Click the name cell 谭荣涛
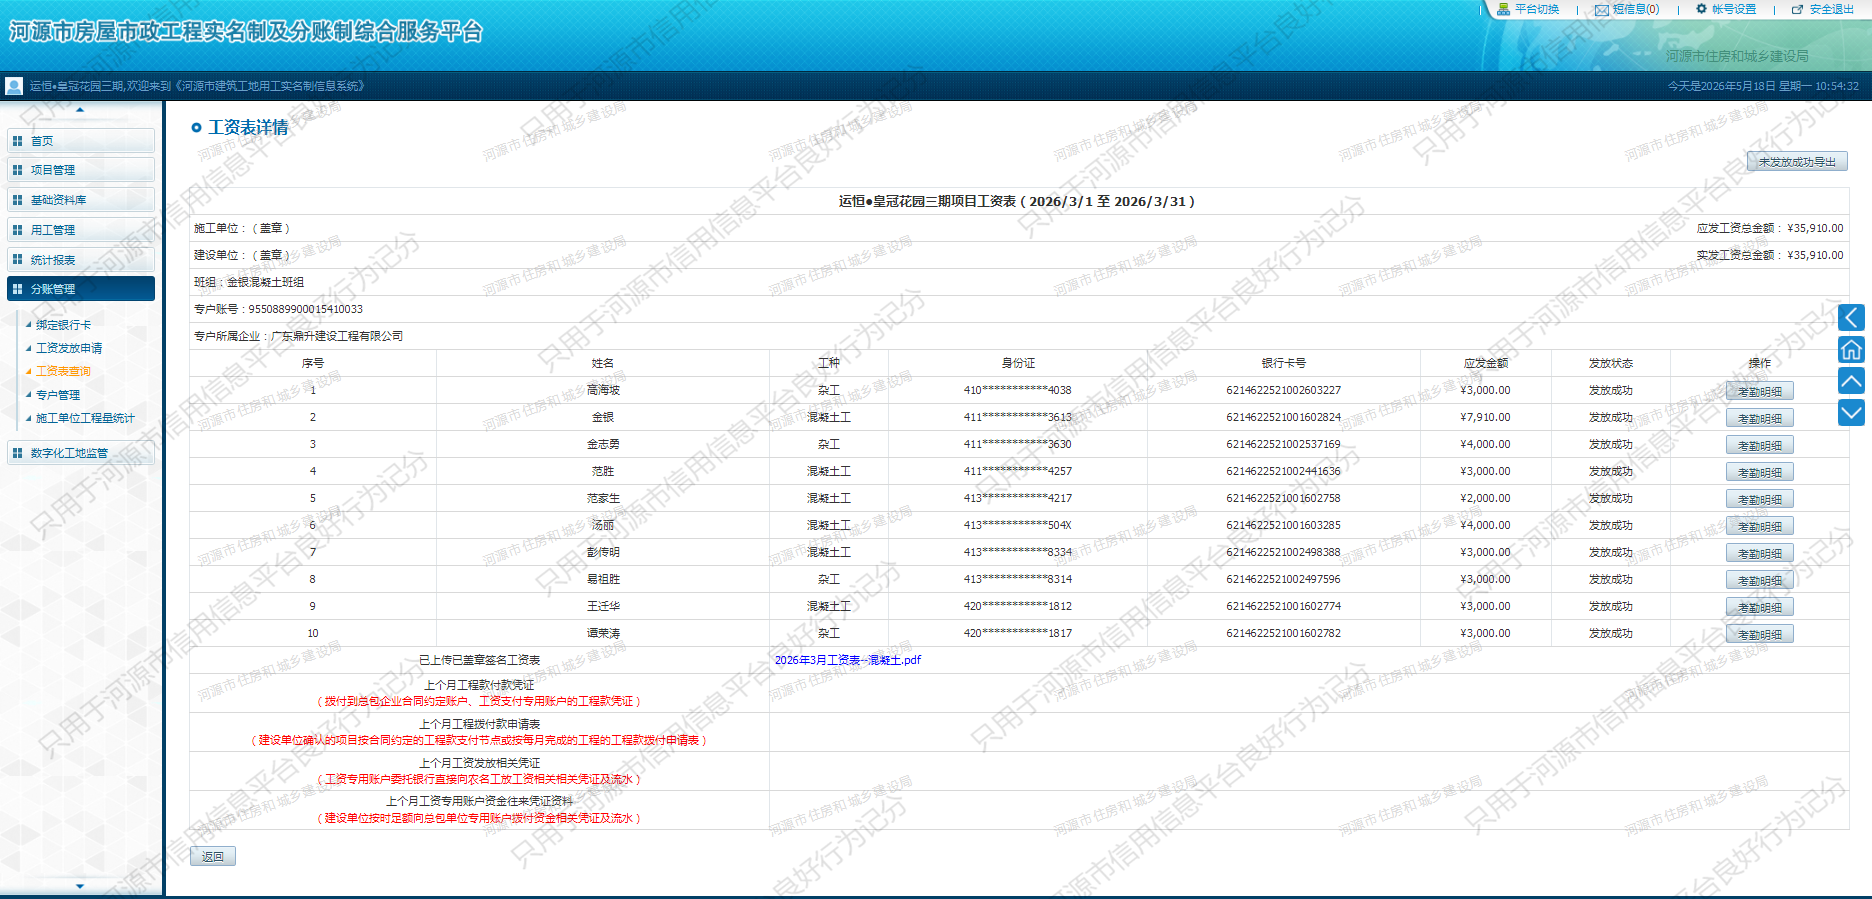The width and height of the screenshot is (1872, 899). 603,633
